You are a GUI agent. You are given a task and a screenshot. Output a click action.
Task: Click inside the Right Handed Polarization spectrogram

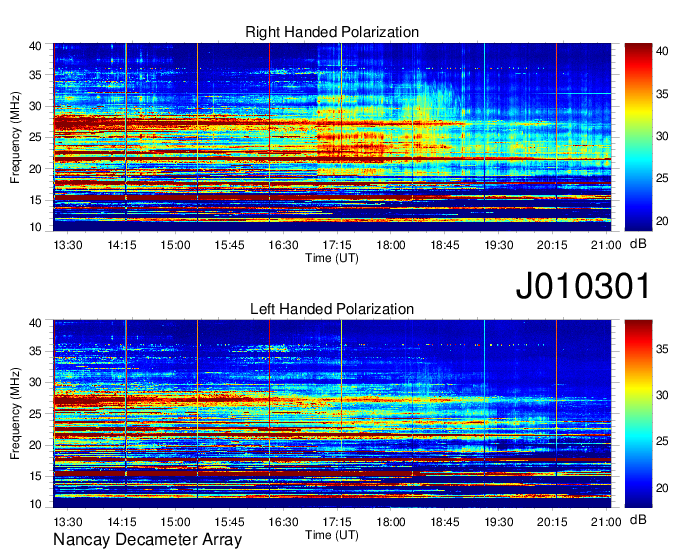pos(332,137)
